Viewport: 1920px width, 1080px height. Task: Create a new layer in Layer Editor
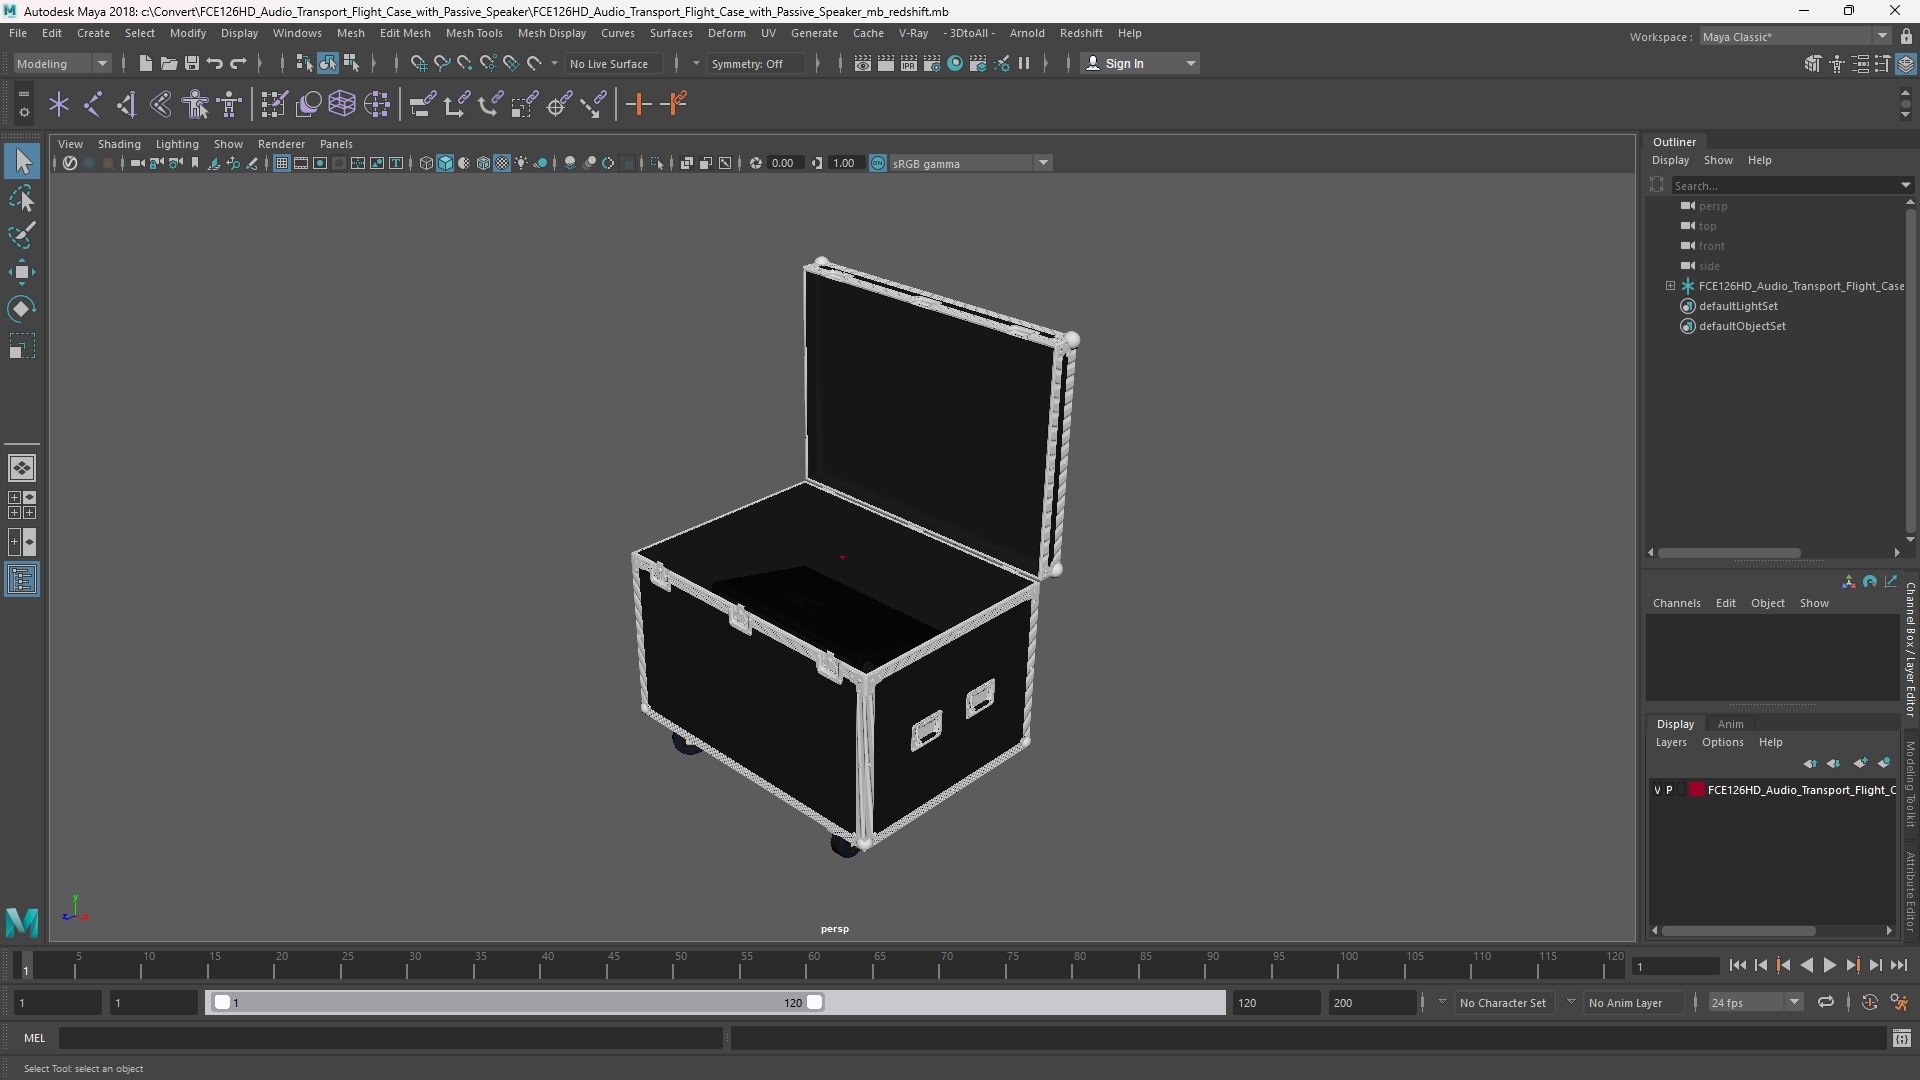coord(1860,763)
